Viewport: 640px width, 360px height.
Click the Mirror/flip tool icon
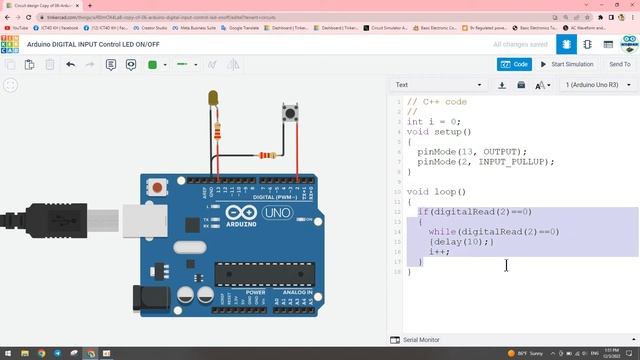[233, 64]
